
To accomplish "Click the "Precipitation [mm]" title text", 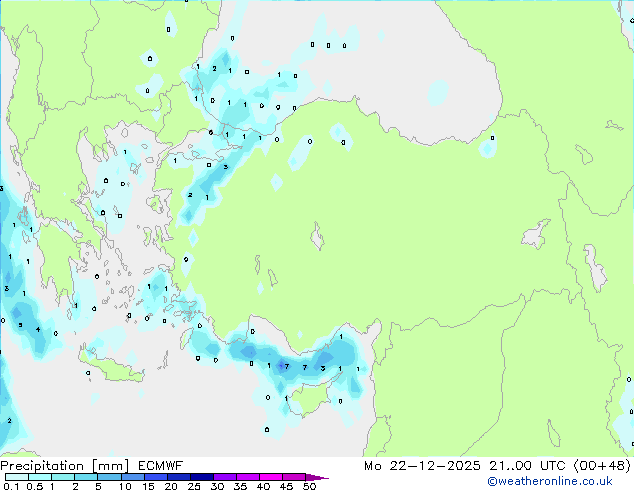I will point(65,466).
